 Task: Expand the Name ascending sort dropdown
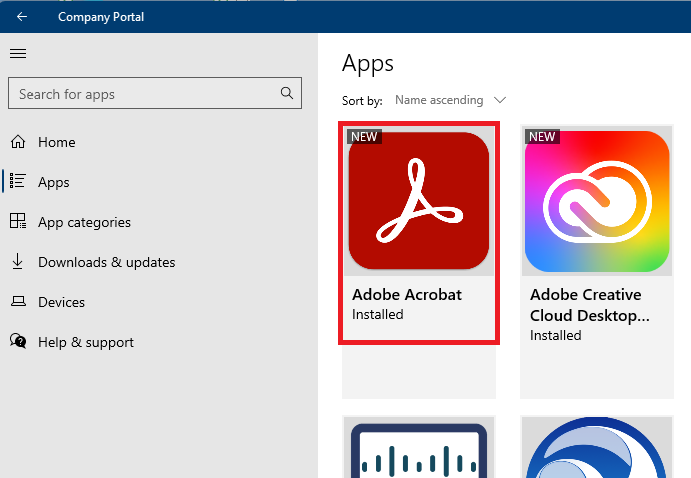click(450, 100)
